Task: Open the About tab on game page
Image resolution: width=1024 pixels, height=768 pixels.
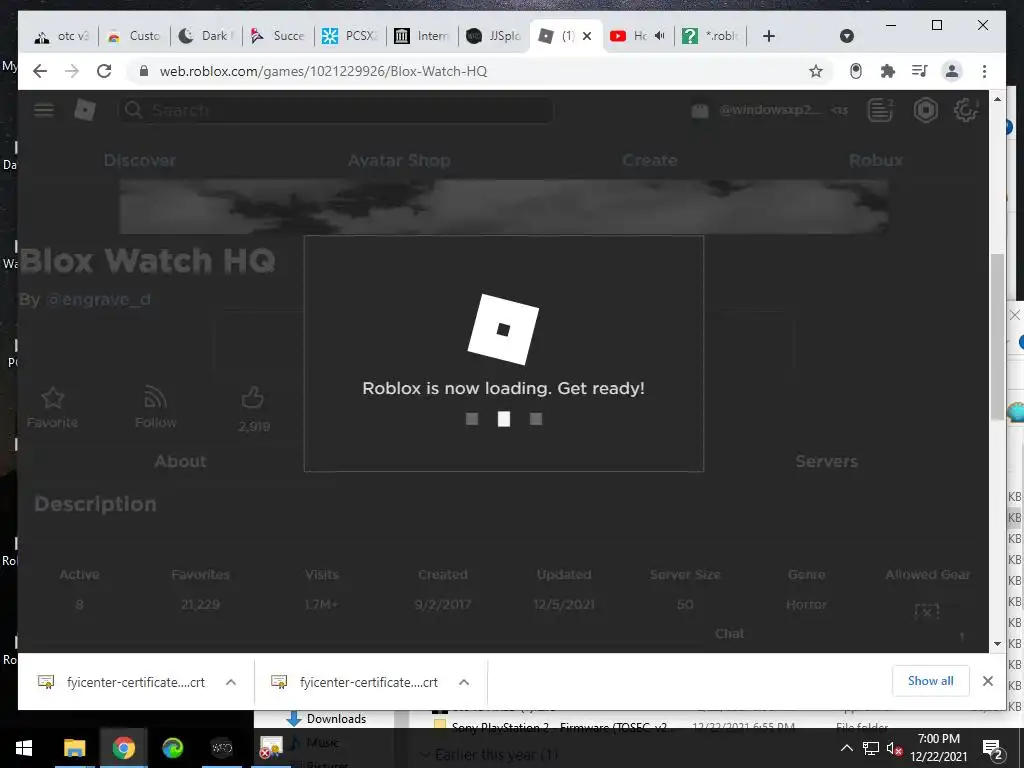Action: click(180, 461)
